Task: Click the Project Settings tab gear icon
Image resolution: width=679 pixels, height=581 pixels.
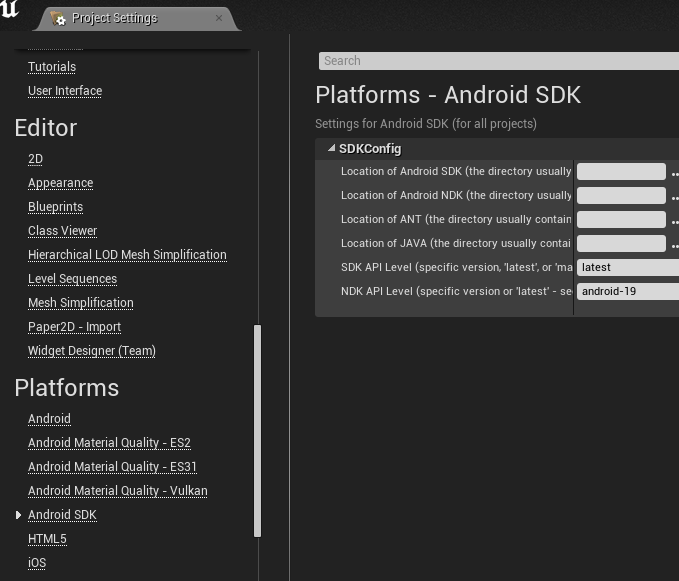Action: coord(58,18)
